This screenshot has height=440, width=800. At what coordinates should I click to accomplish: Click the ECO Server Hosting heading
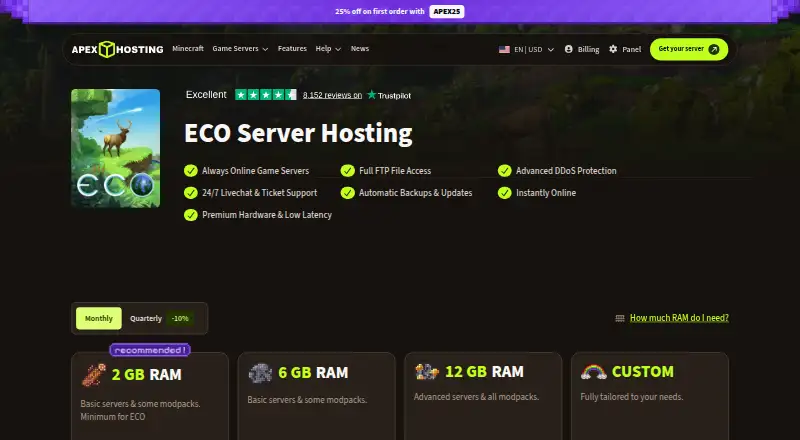click(298, 133)
